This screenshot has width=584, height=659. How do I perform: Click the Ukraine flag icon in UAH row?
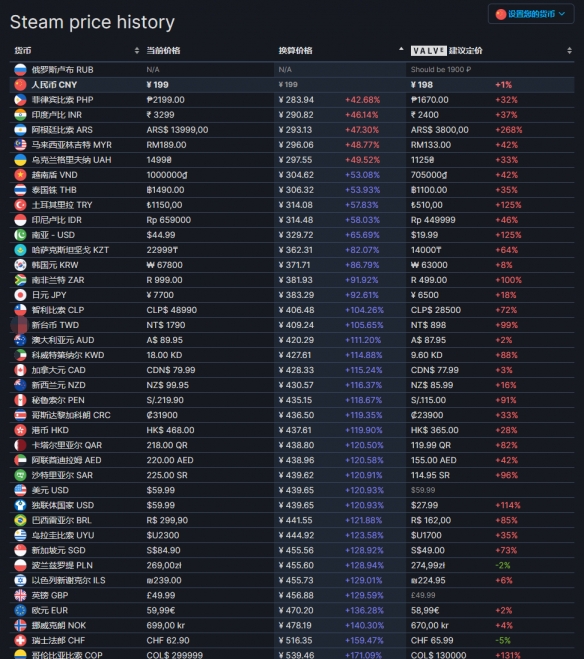pyautogui.click(x=20, y=160)
